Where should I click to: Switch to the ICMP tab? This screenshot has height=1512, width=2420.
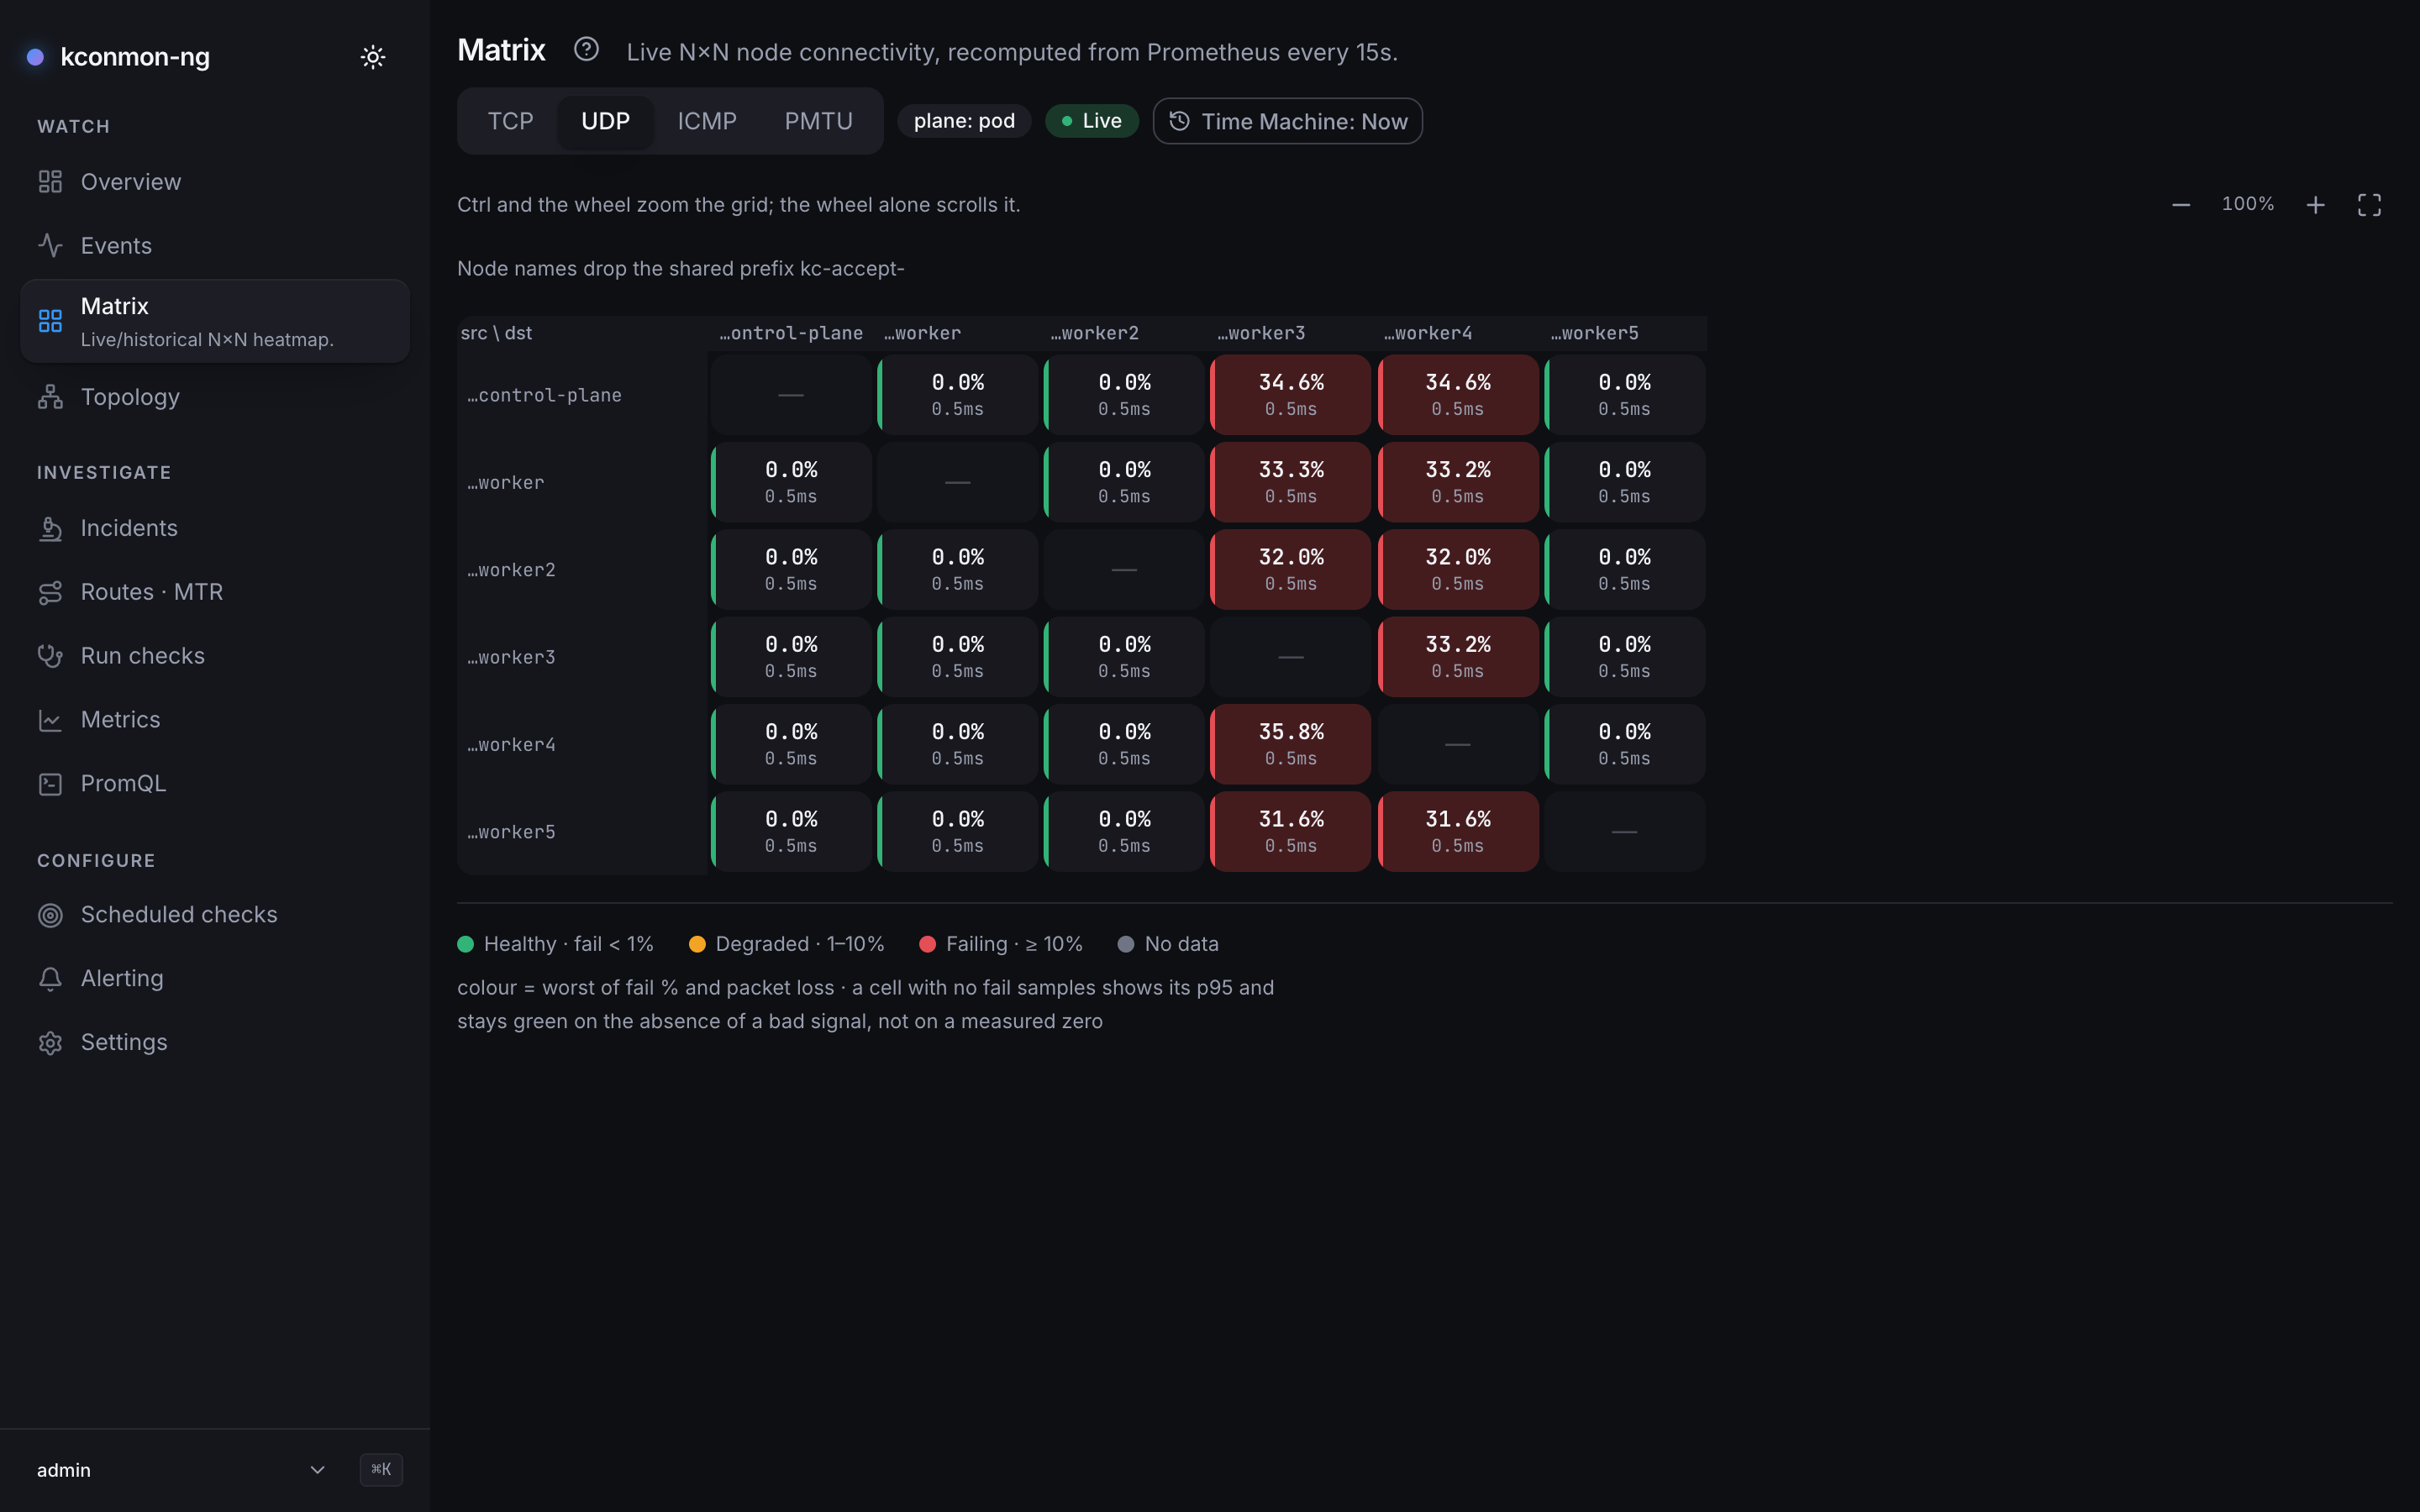pos(707,121)
